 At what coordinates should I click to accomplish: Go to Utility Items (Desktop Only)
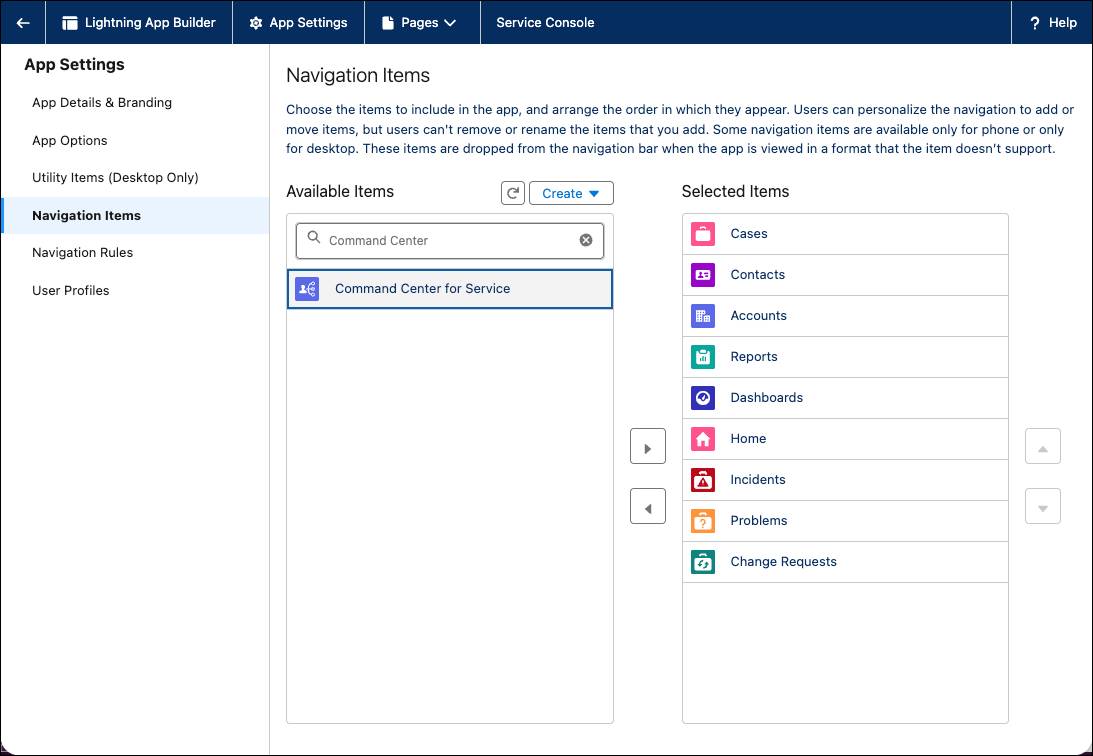point(115,178)
